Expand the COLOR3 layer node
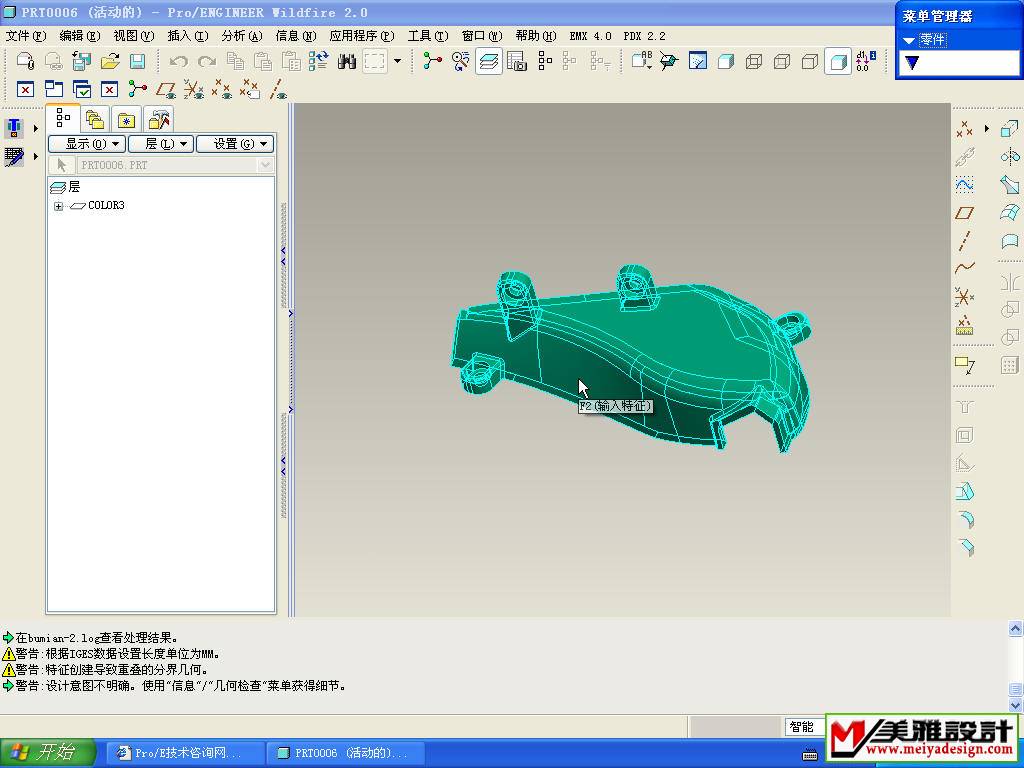The width and height of the screenshot is (1024, 768). (x=58, y=206)
